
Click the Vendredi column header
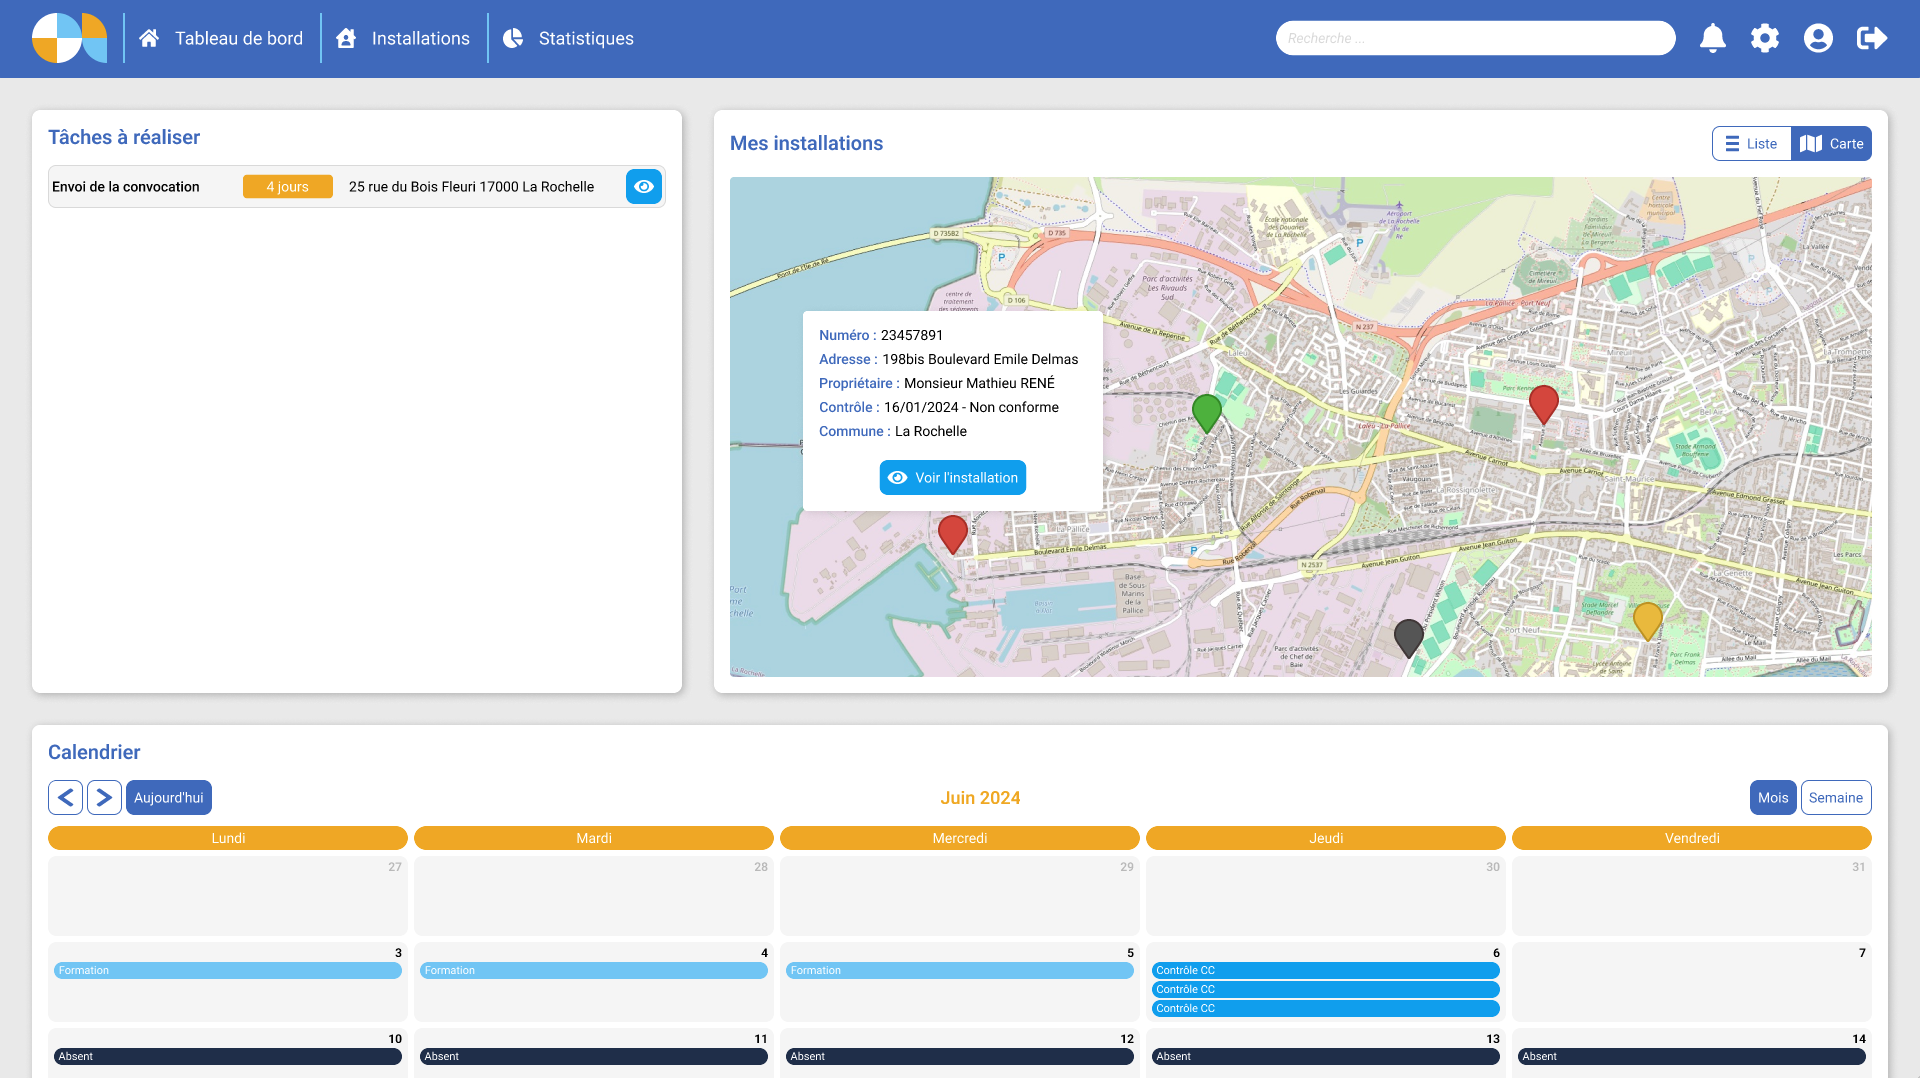click(1692, 838)
